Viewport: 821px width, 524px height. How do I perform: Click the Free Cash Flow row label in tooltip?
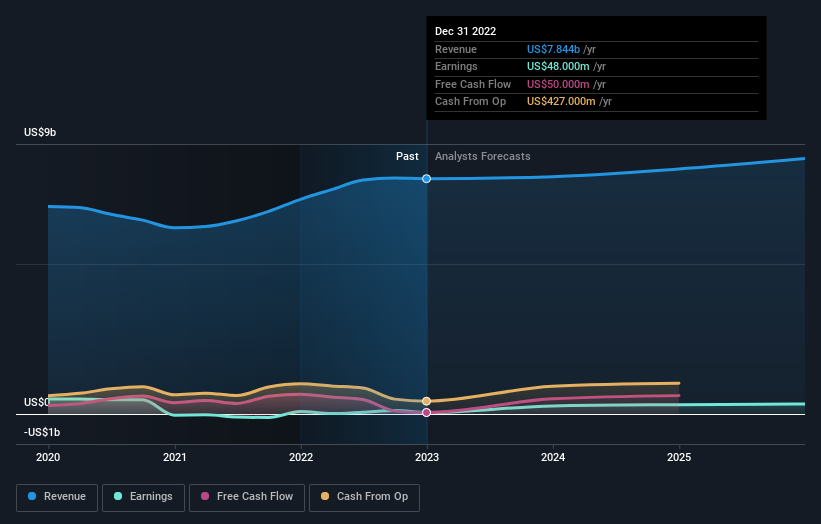(x=473, y=84)
